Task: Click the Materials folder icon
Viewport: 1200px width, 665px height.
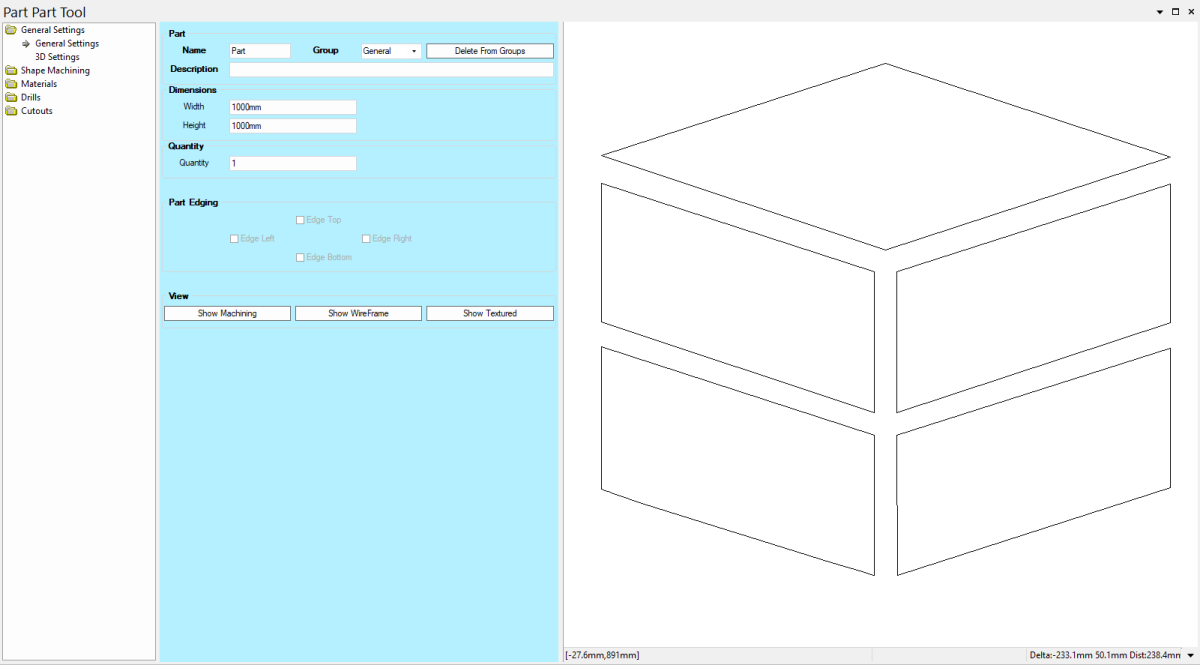Action: point(11,84)
